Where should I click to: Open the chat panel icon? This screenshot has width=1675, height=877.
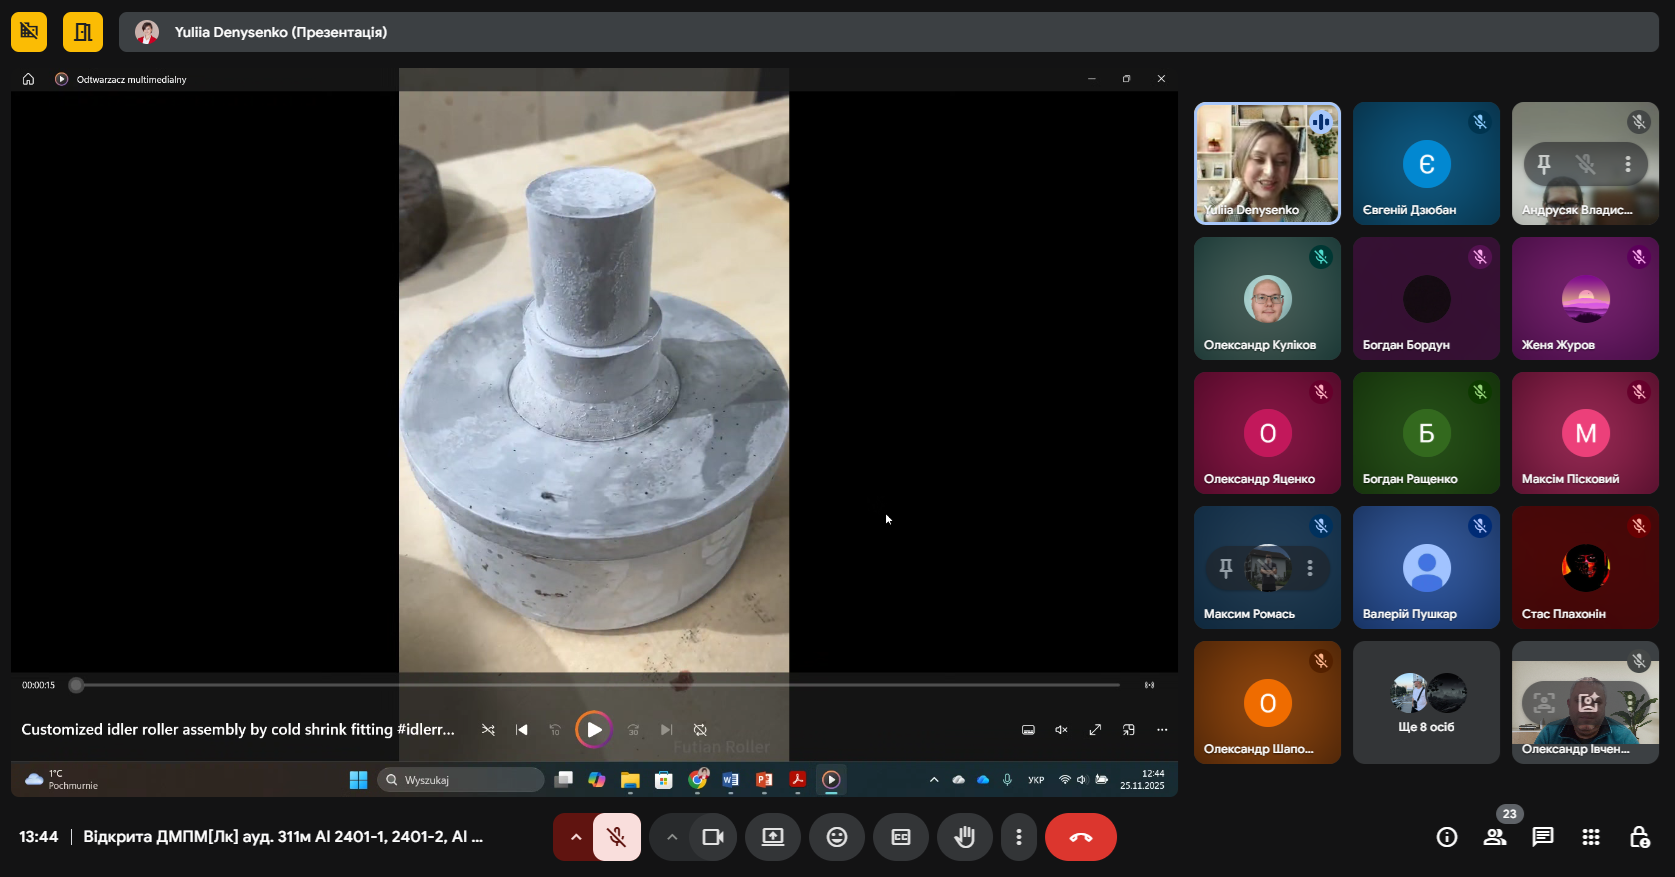click(1542, 837)
